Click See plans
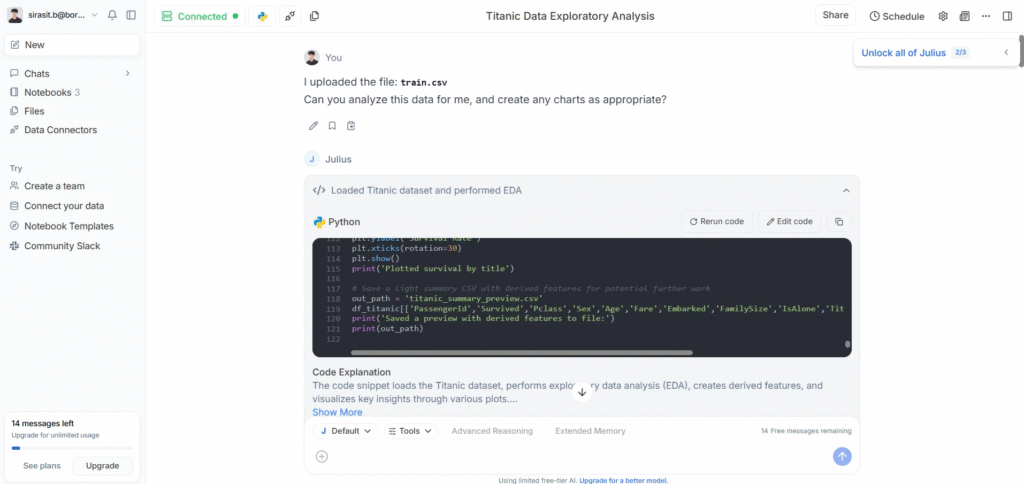1024x484 pixels. point(42,466)
